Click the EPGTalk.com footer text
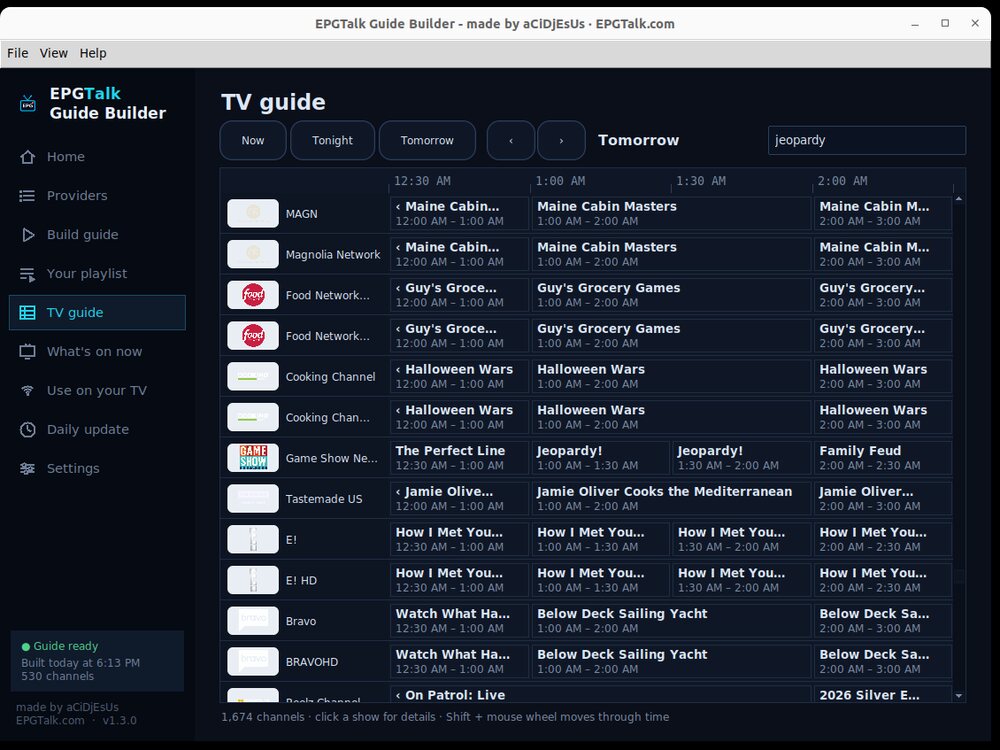Viewport: 1000px width, 750px height. click(50, 721)
